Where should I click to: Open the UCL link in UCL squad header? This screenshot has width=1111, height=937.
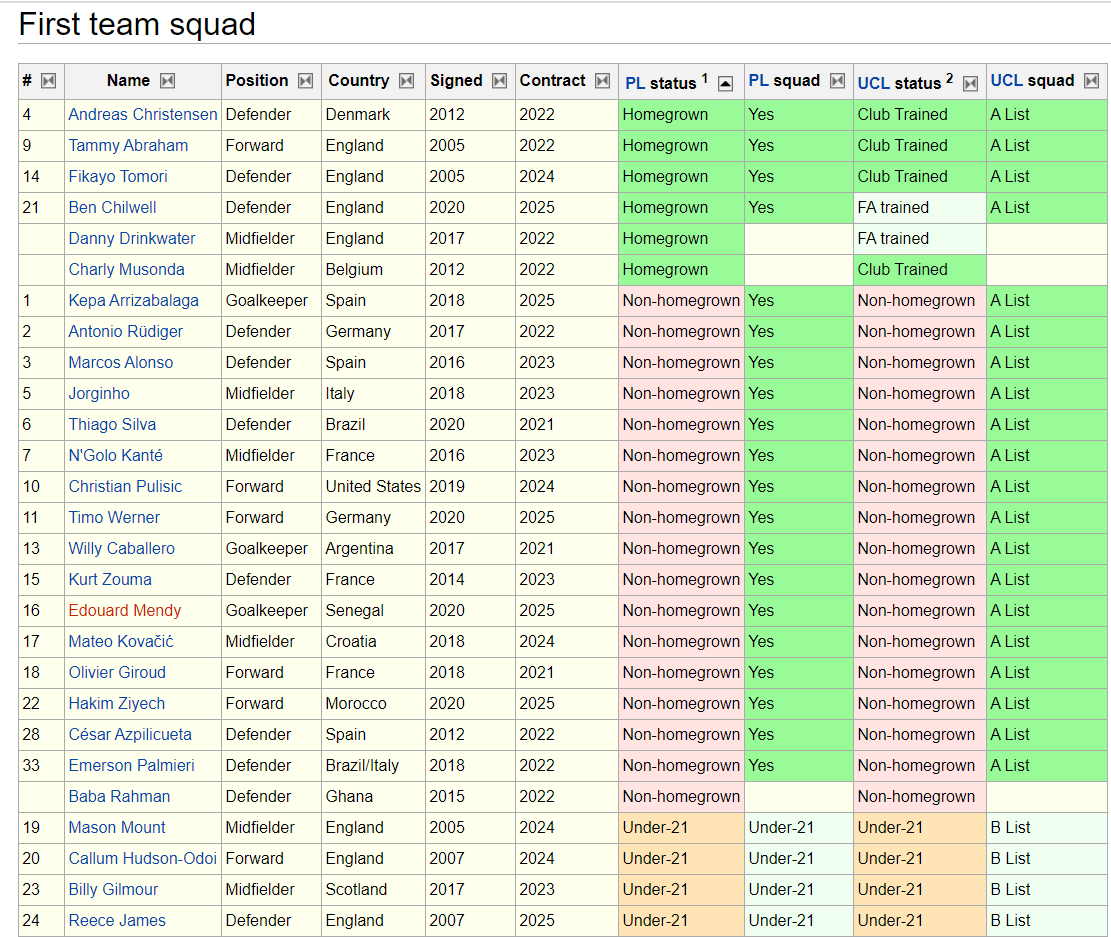1006,81
